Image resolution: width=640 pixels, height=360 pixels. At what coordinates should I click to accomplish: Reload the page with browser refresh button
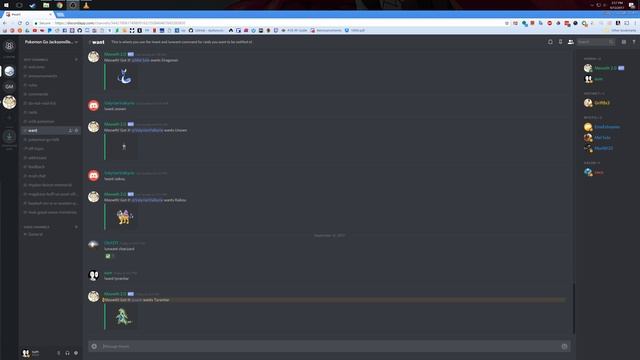click(x=20, y=23)
